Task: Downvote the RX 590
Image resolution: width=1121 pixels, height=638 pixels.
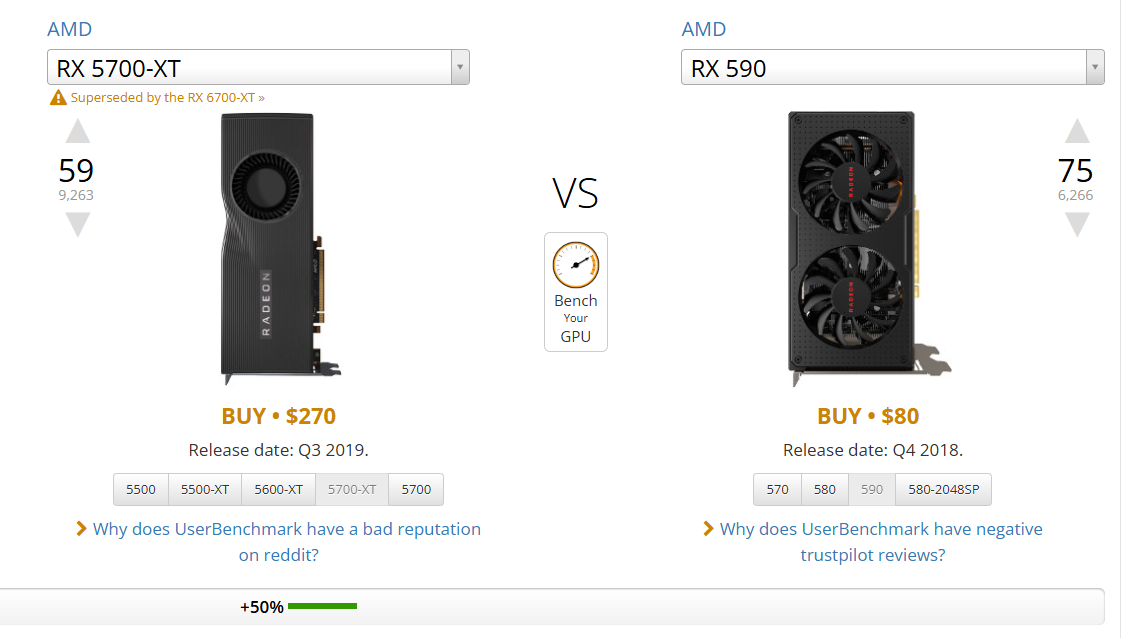Action: coord(1076,225)
